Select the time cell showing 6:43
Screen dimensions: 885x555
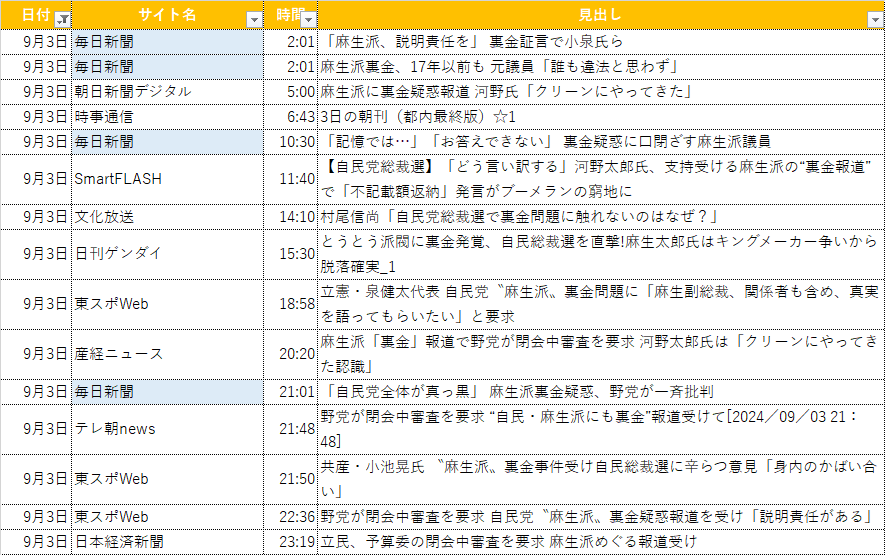pos(292,116)
